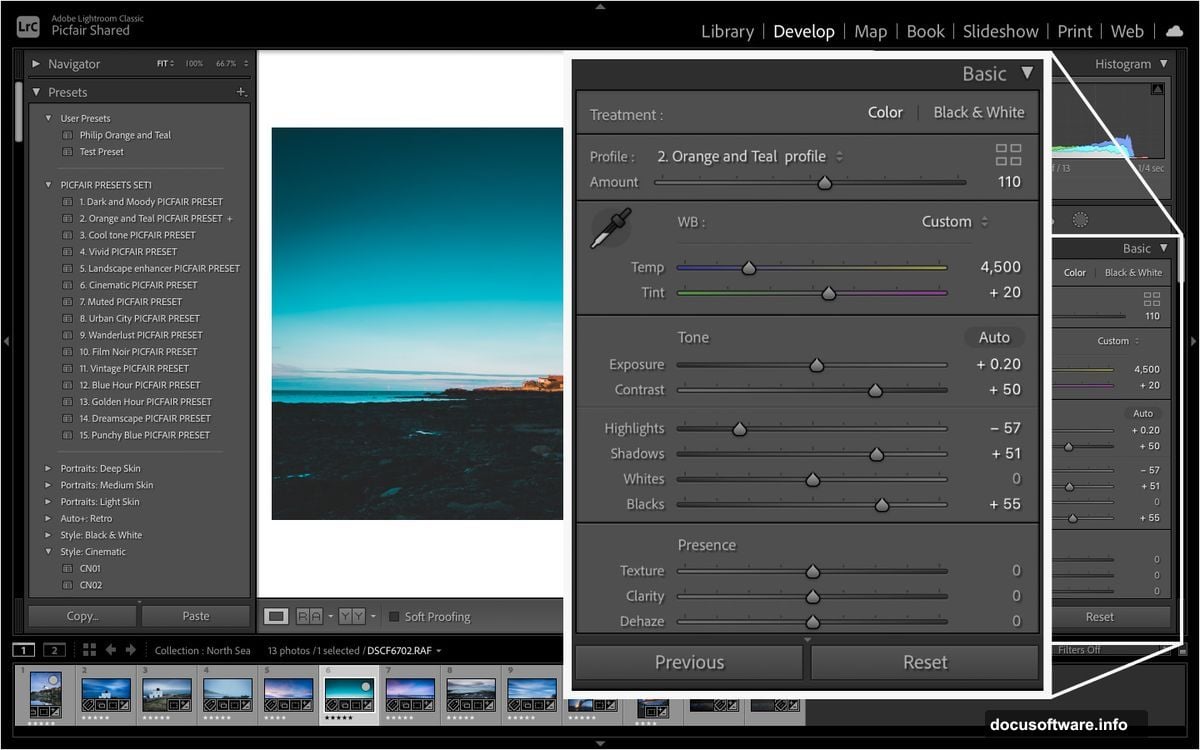1200x750 pixels.
Task: Apply Auto tone adjustments
Action: click(x=993, y=337)
